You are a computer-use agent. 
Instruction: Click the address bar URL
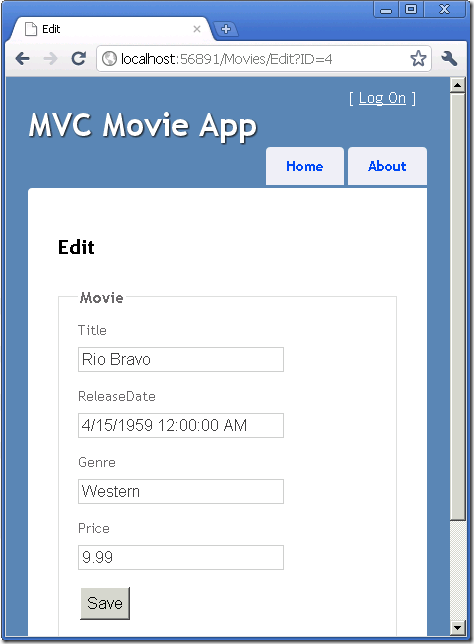click(x=226, y=59)
